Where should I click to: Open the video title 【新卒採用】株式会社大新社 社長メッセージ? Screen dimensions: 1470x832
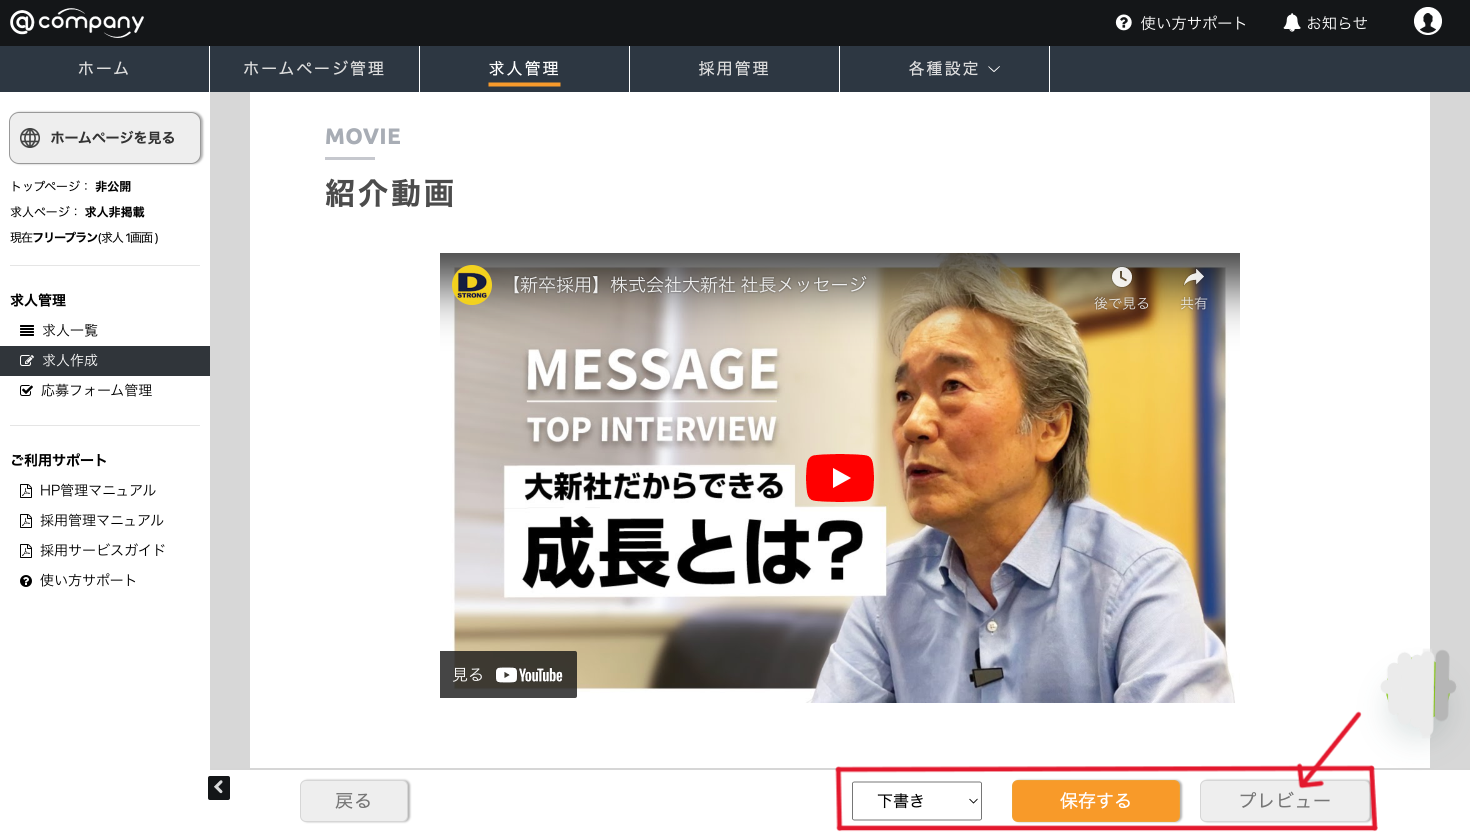[686, 285]
